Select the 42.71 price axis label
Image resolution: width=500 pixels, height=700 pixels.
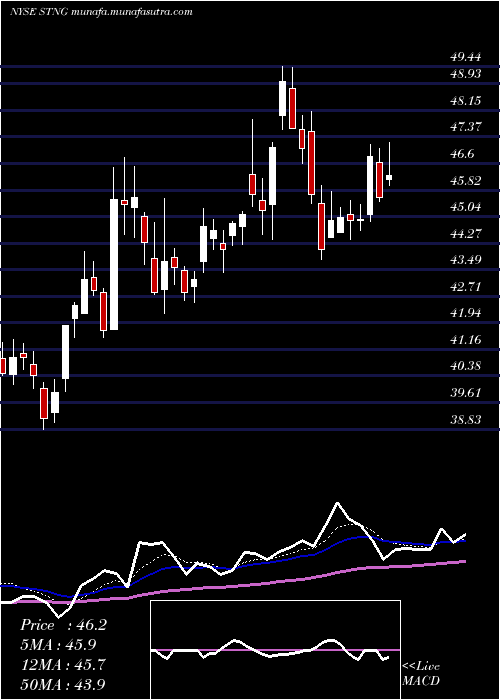[x=466, y=287]
